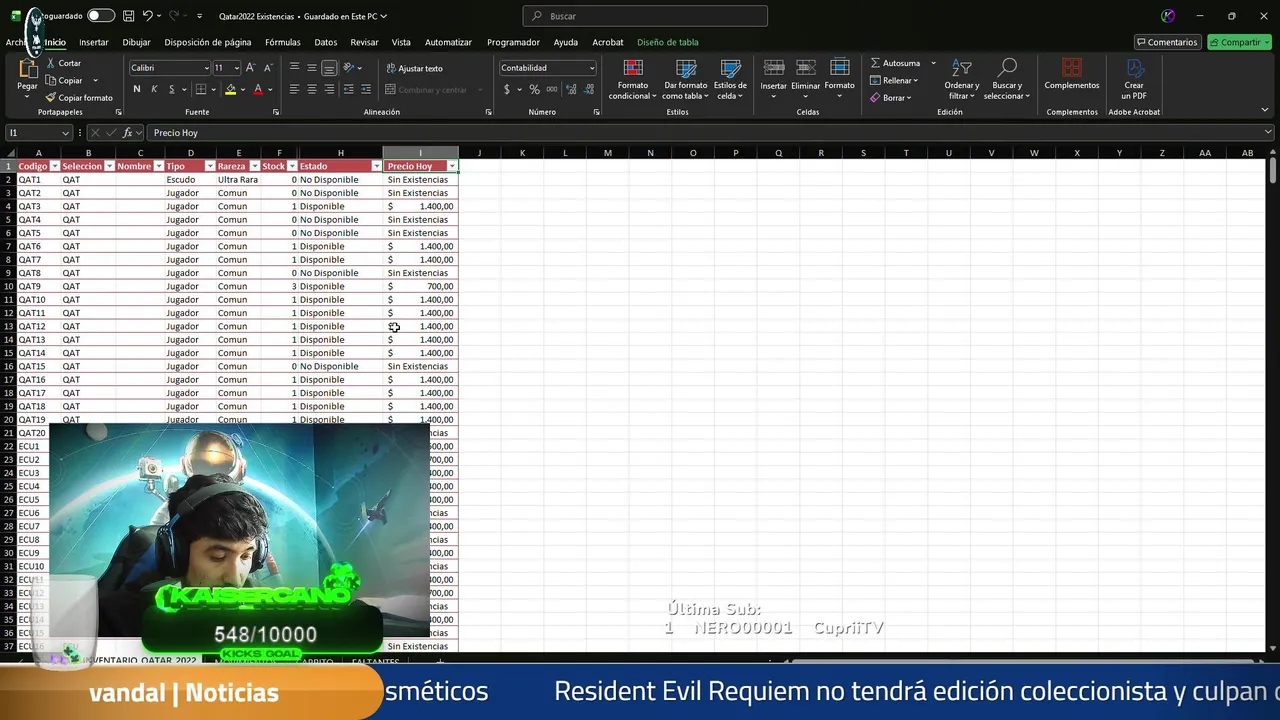Click the Copiar formato paintbrush

(79, 98)
